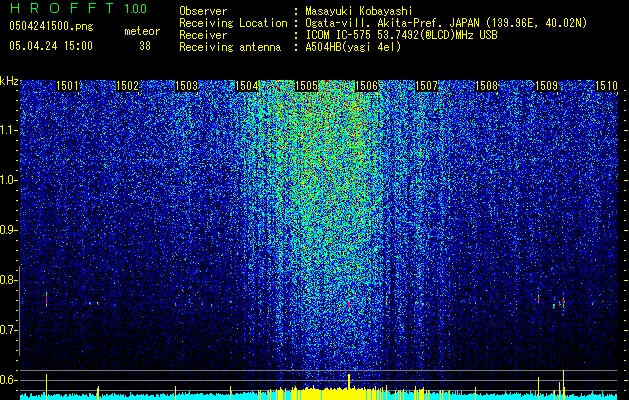The width and height of the screenshot is (629, 400).
Task: Click the HROFFT title text
Action: (x=62, y=8)
